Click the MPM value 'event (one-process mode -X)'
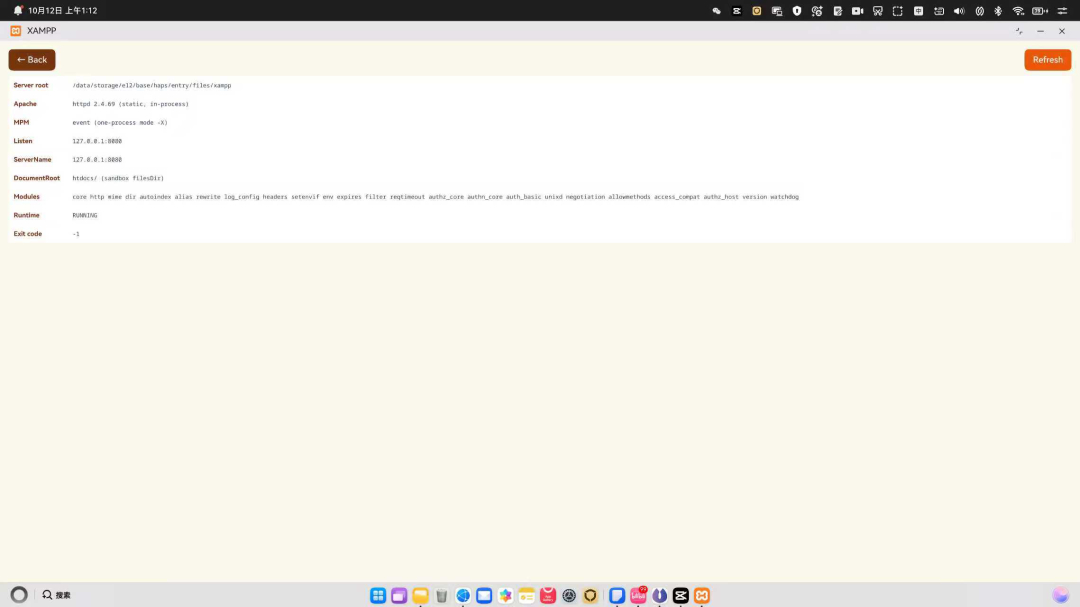1080x607 pixels. [x=120, y=123]
